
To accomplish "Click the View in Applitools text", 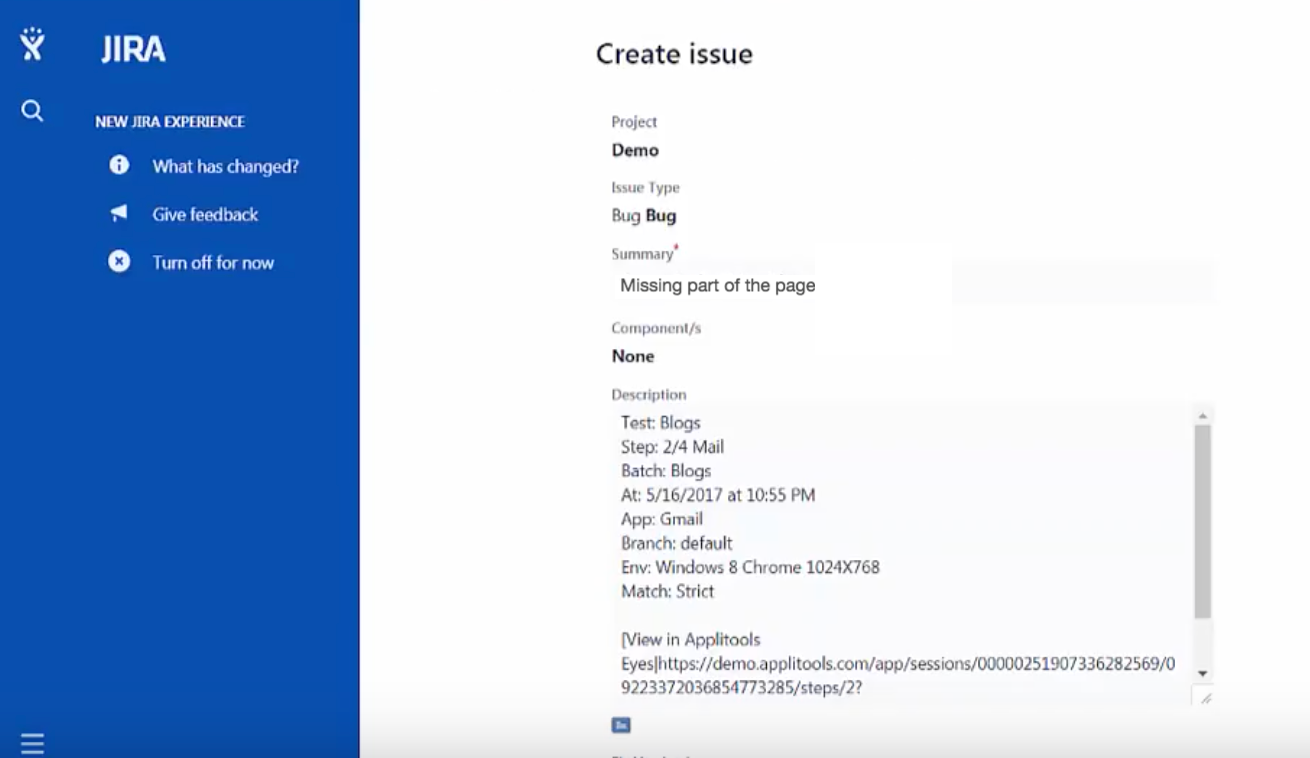I will click(691, 639).
